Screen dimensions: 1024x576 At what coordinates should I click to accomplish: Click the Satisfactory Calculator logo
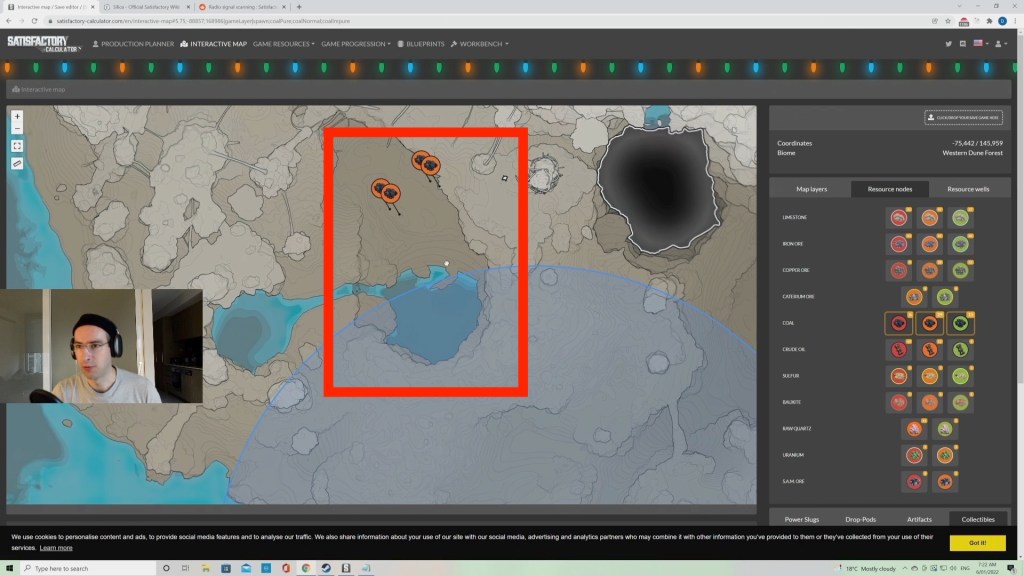point(42,44)
